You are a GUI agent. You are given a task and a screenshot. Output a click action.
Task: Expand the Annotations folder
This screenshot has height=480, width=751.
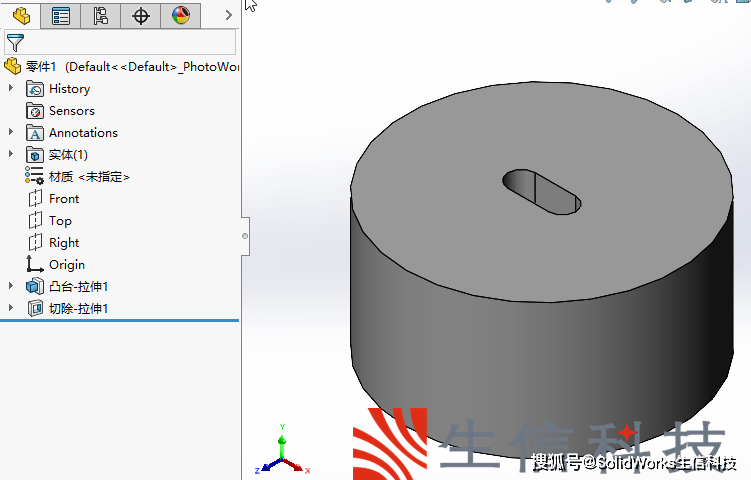click(x=11, y=133)
